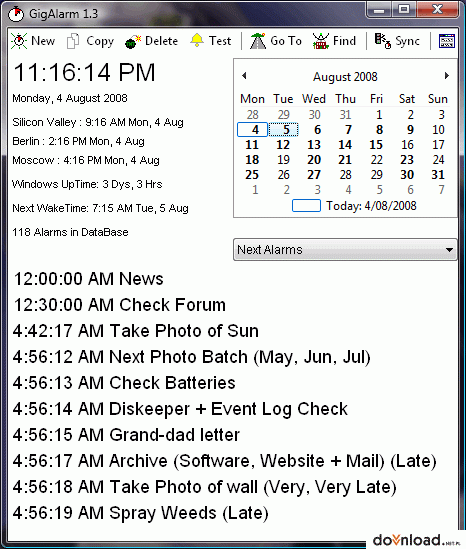Select July 28 in the calendar
466x549 pixels.
(252, 114)
